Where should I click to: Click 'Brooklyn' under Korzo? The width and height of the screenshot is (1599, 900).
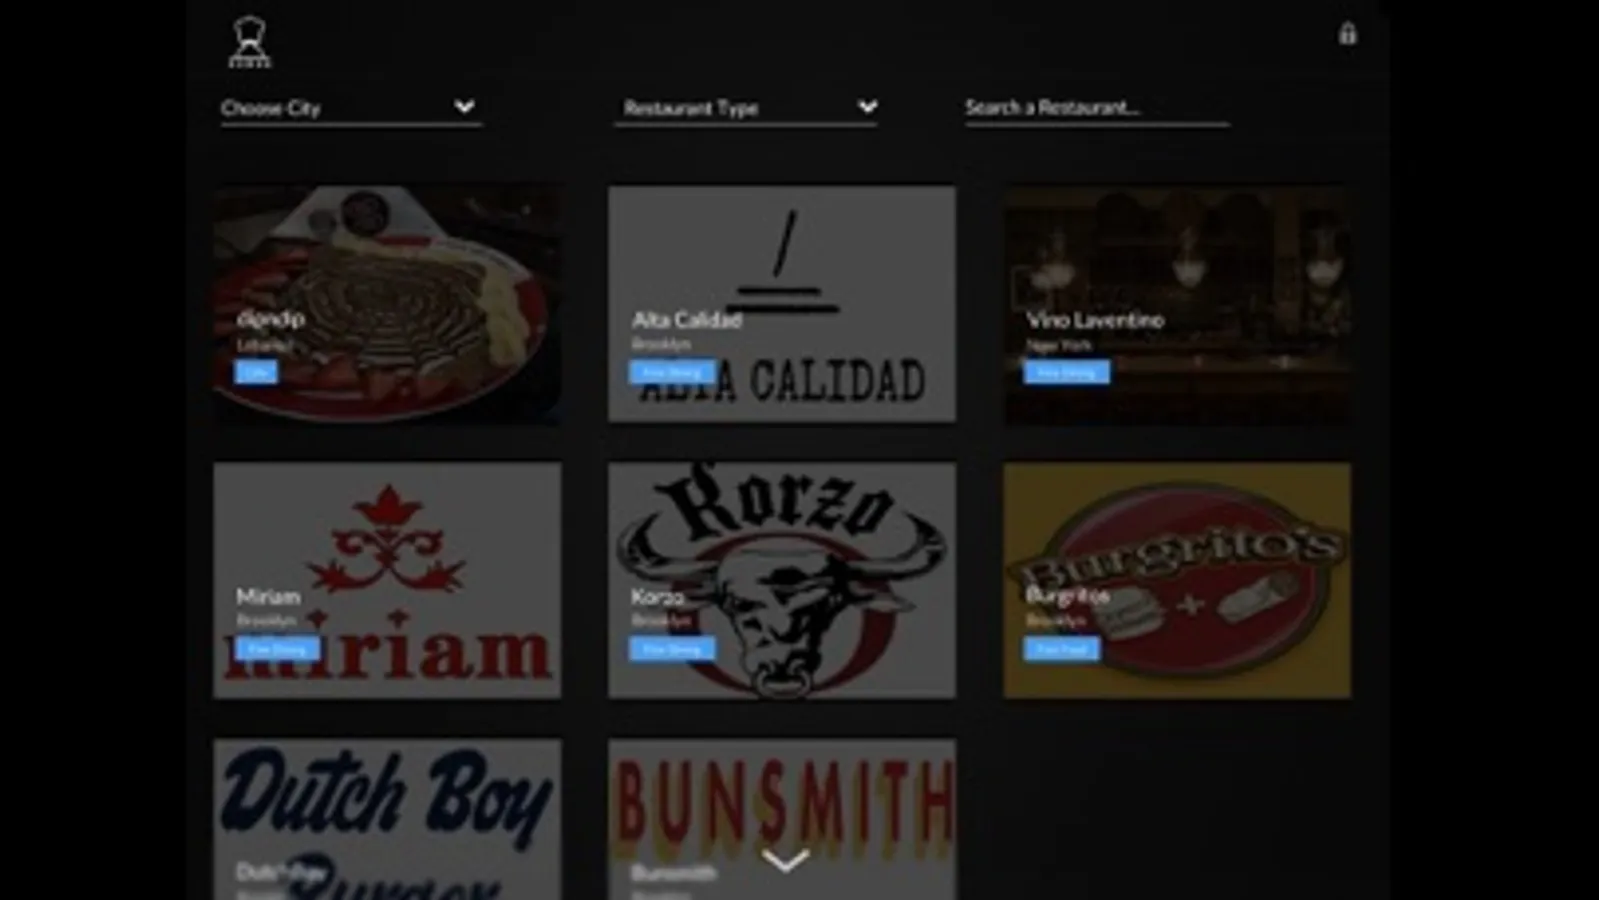[661, 621]
